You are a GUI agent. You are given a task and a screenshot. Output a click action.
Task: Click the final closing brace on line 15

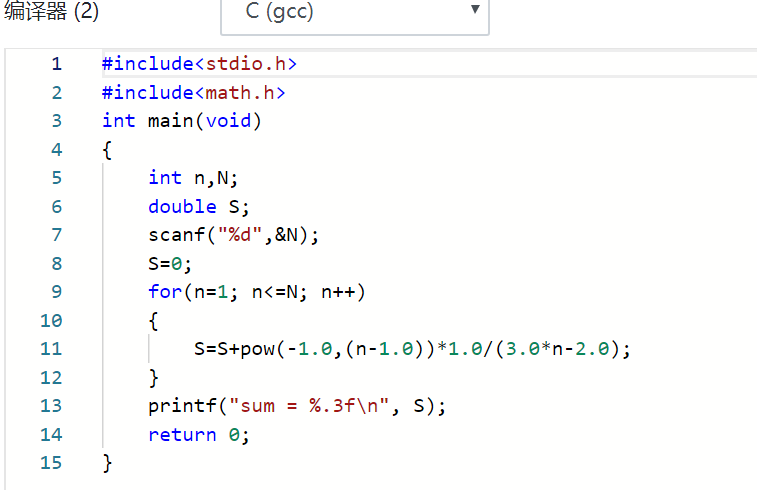point(107,463)
